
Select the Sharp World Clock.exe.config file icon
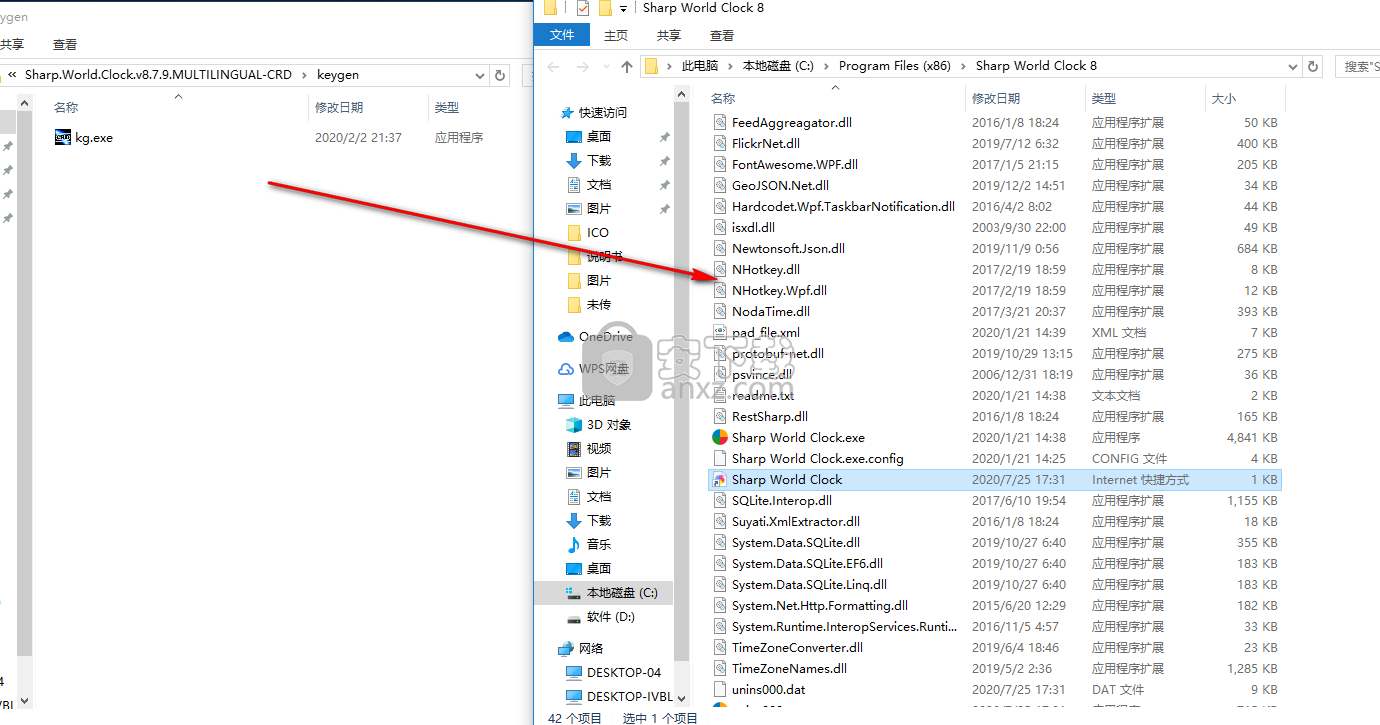(x=719, y=459)
